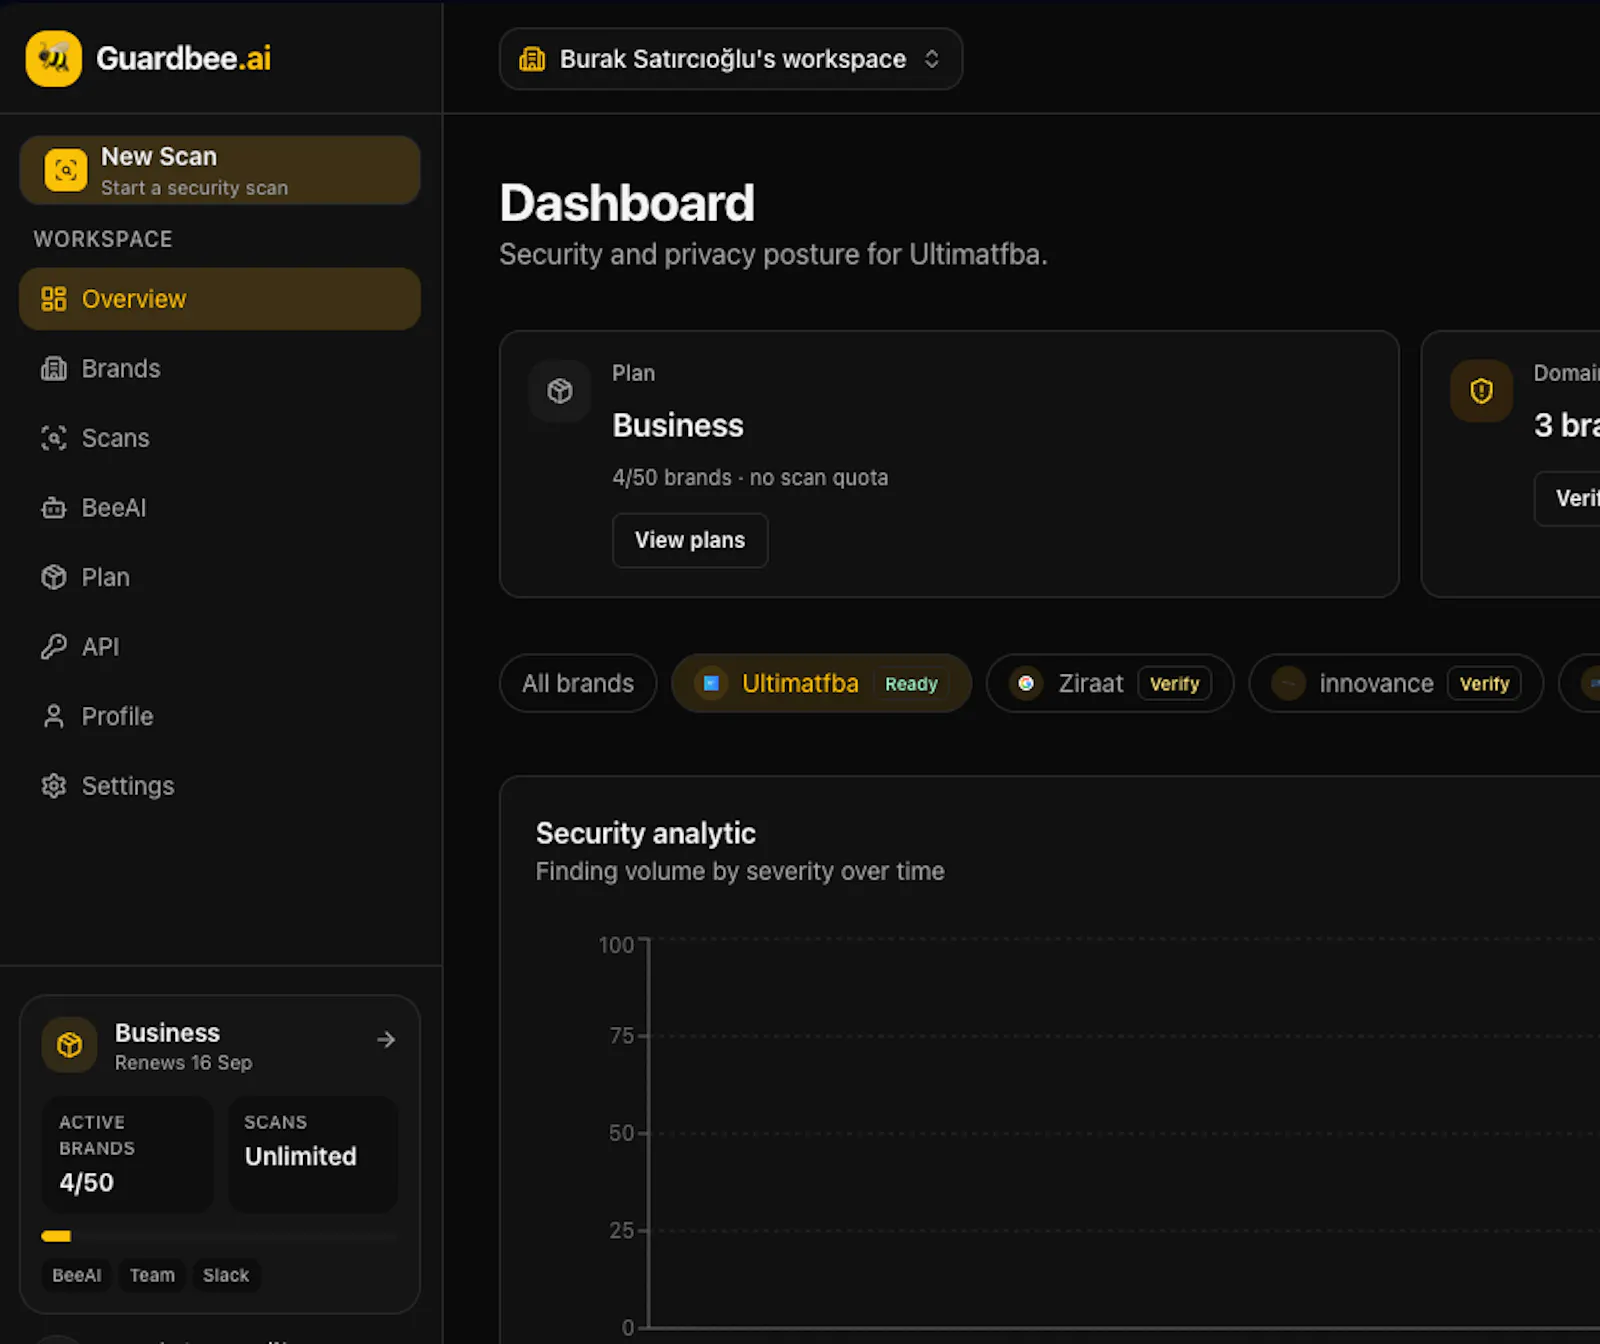Screen dimensions: 1600x1344
Task: Click the View plans button
Action: click(690, 540)
